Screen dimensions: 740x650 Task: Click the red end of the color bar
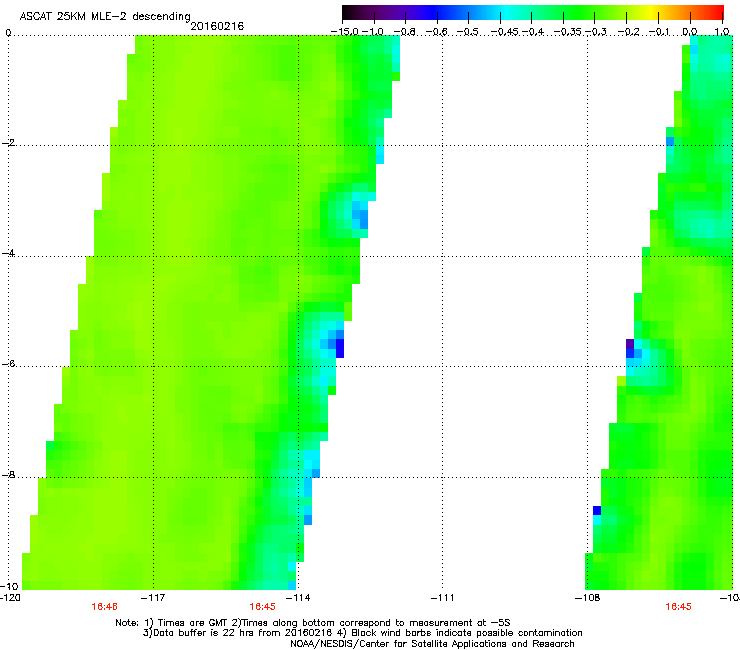click(x=717, y=12)
